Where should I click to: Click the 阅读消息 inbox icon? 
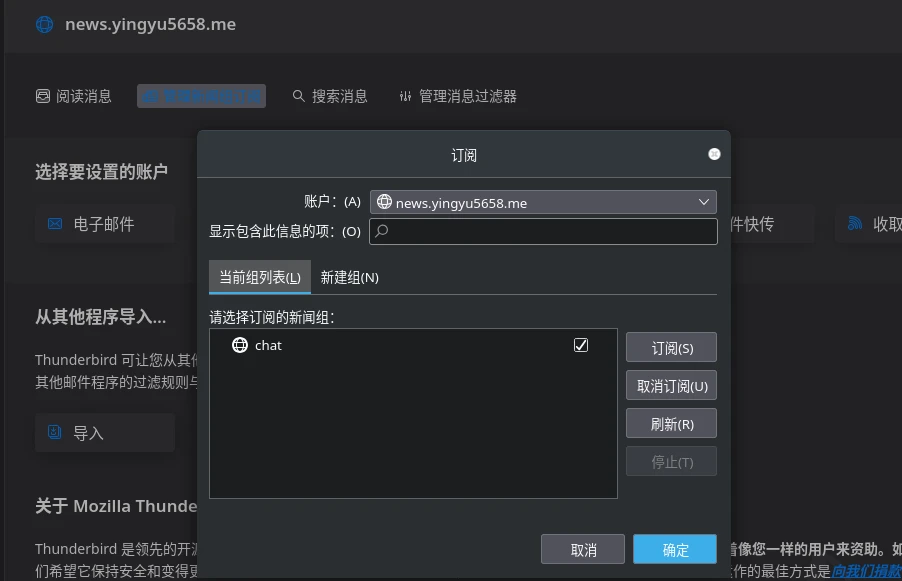(x=43, y=96)
